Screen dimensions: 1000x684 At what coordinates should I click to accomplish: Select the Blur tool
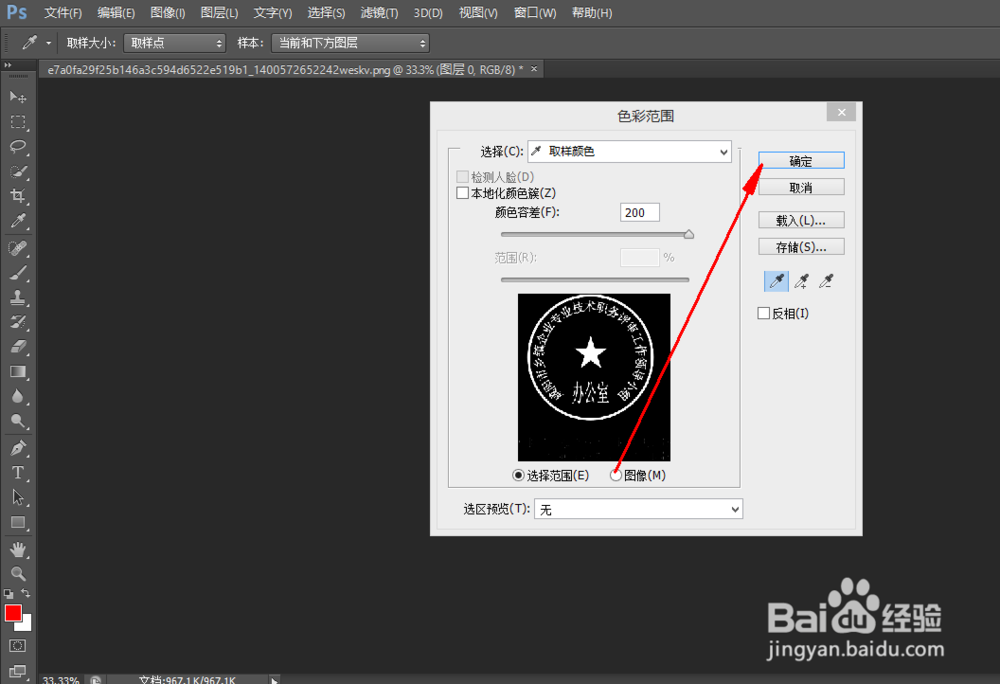pyautogui.click(x=18, y=397)
